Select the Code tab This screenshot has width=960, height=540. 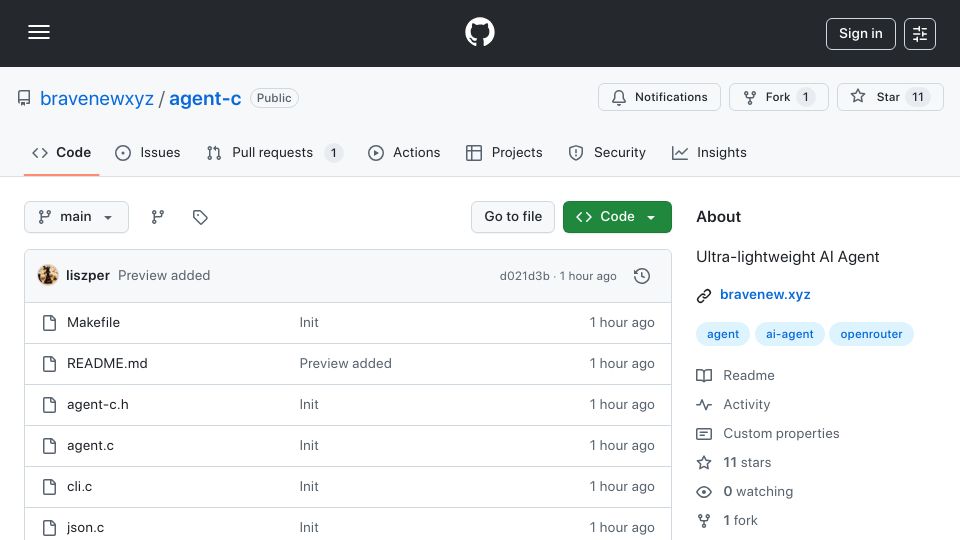[x=61, y=152]
